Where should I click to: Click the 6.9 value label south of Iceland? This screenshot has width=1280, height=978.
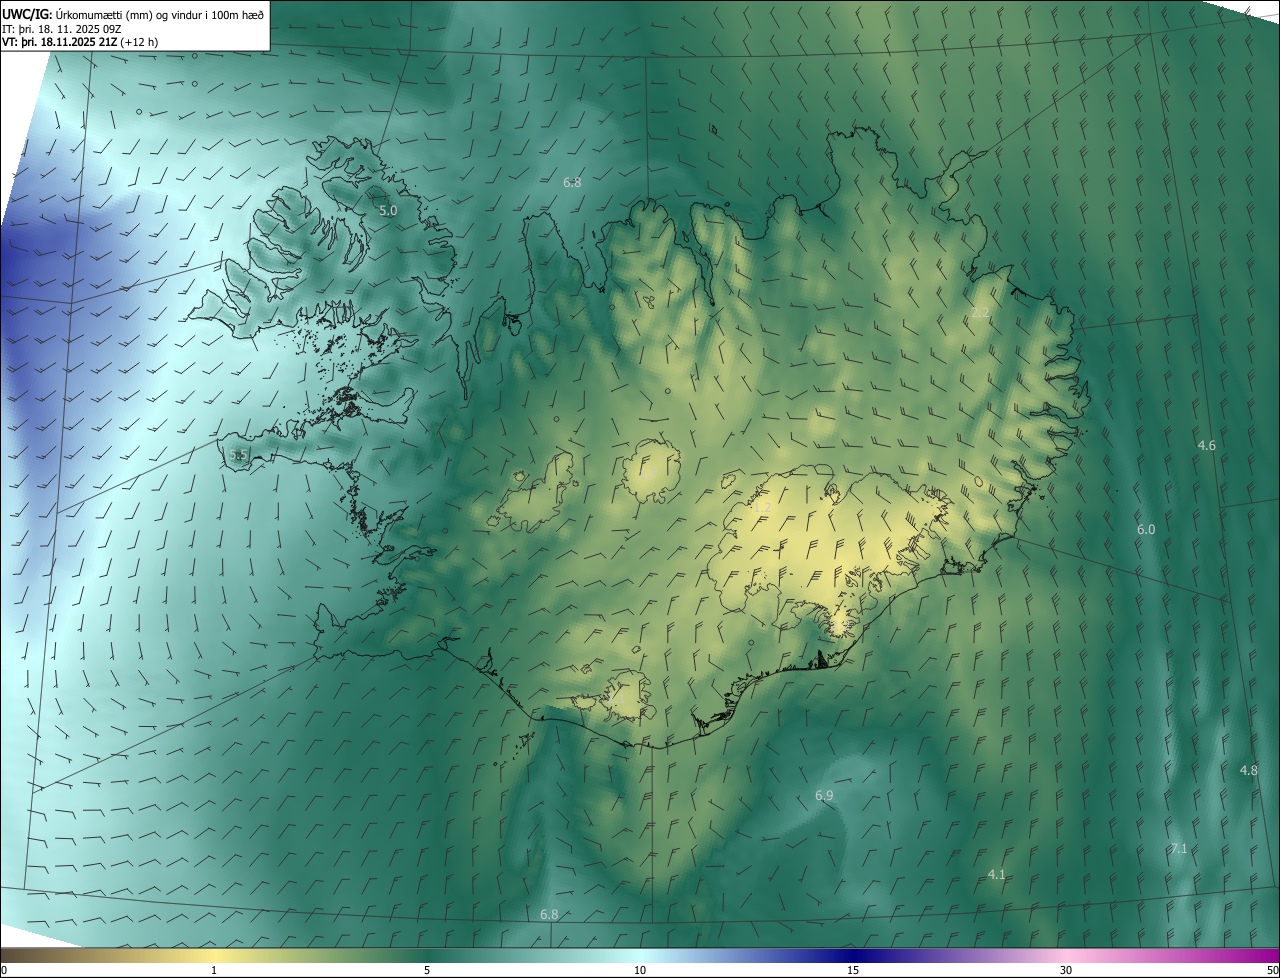pos(824,795)
